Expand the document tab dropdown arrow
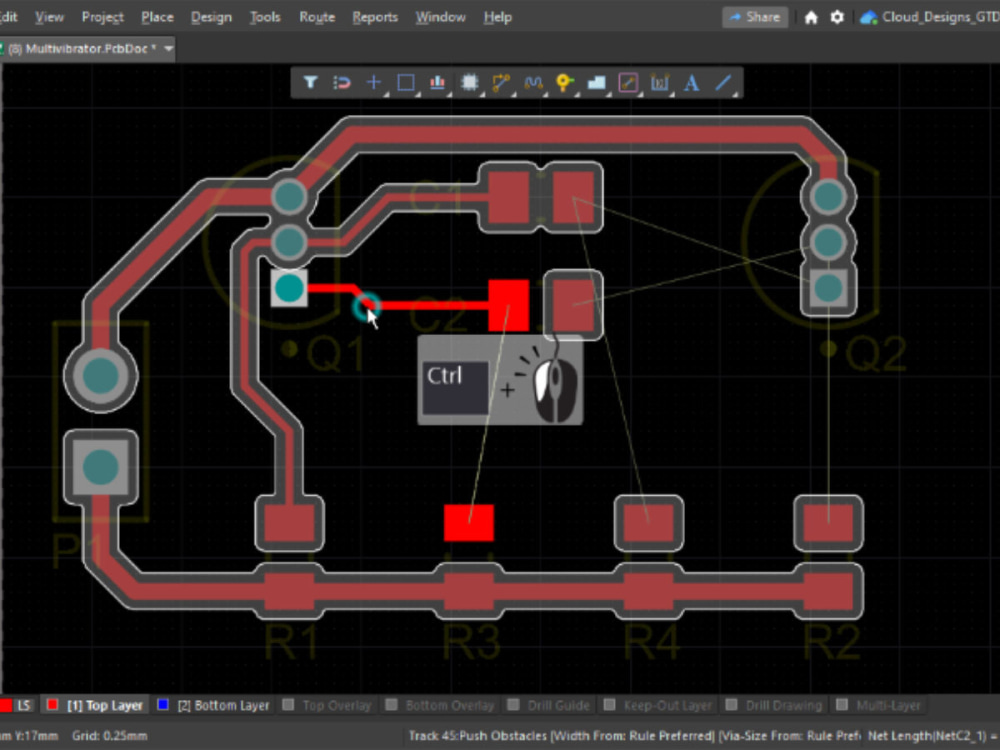Image resolution: width=1000 pixels, height=750 pixels. 168,48
